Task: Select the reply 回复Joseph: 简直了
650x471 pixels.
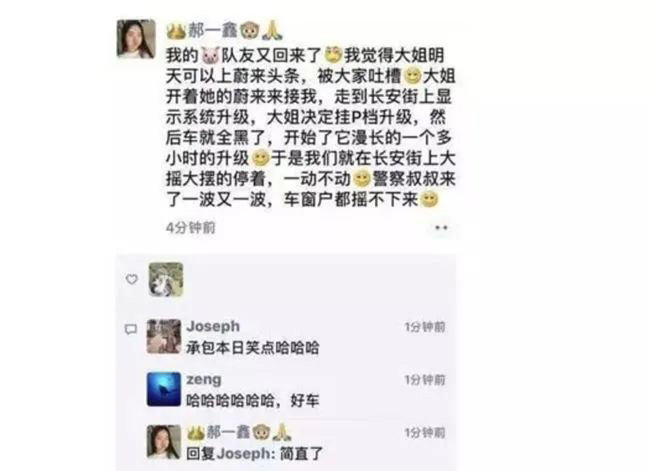Action: [254, 454]
